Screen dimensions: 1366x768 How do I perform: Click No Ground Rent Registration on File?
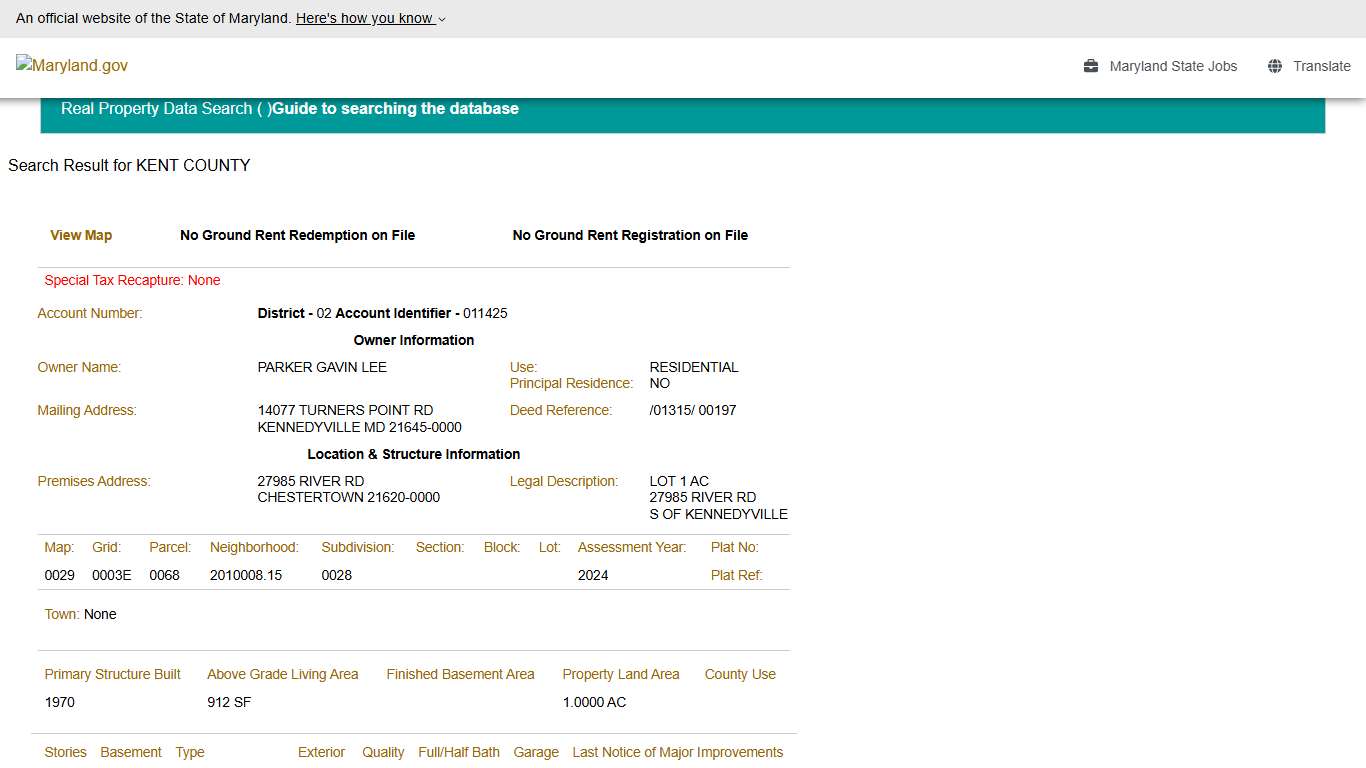(630, 235)
